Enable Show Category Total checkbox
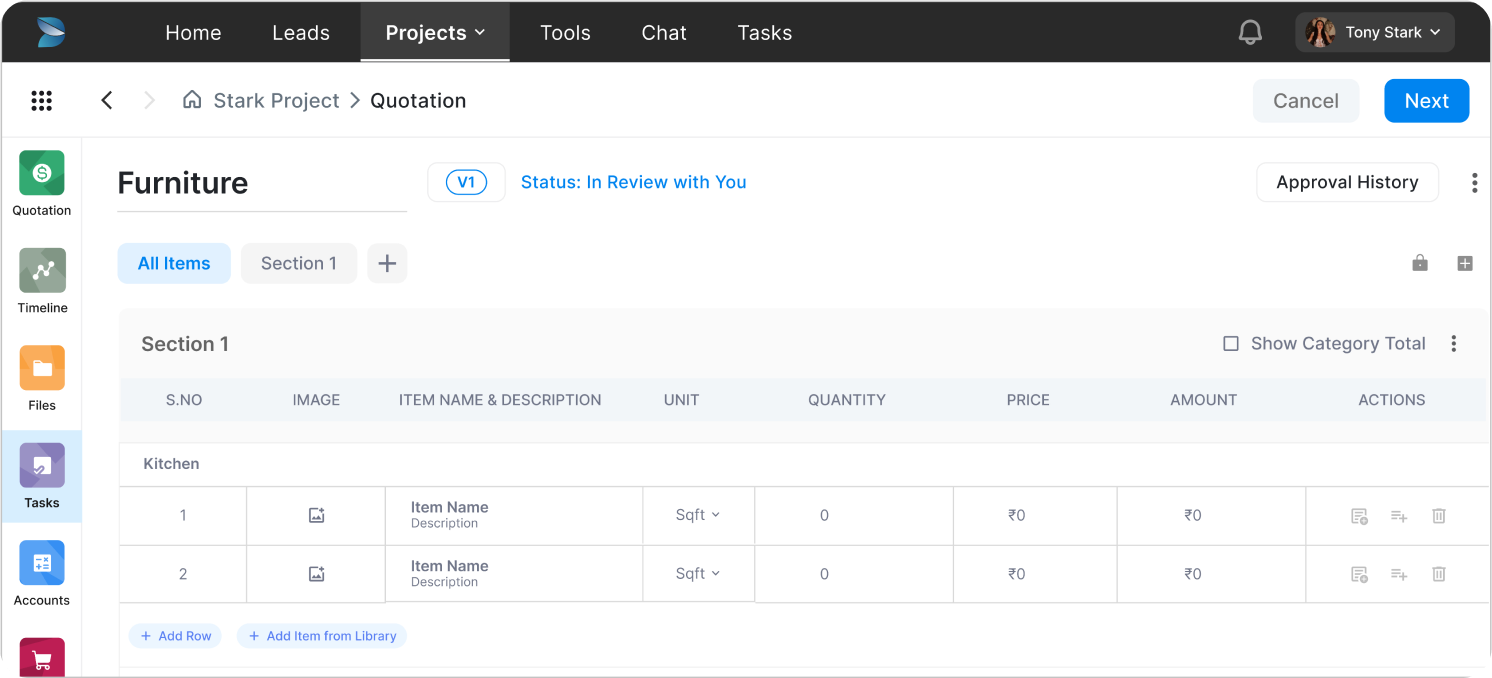 tap(1231, 344)
